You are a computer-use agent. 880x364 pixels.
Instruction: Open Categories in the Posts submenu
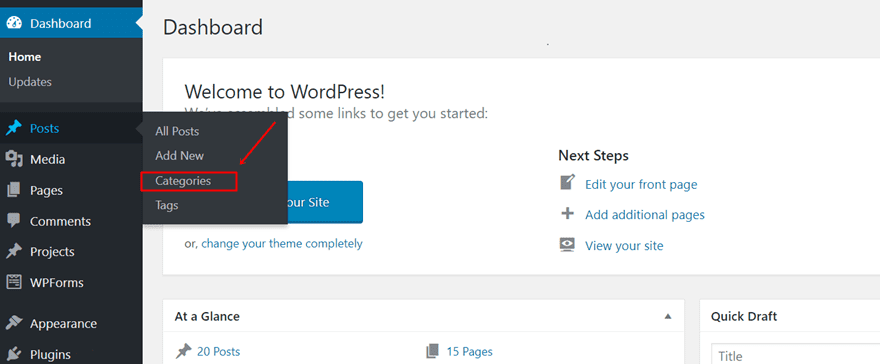(183, 181)
